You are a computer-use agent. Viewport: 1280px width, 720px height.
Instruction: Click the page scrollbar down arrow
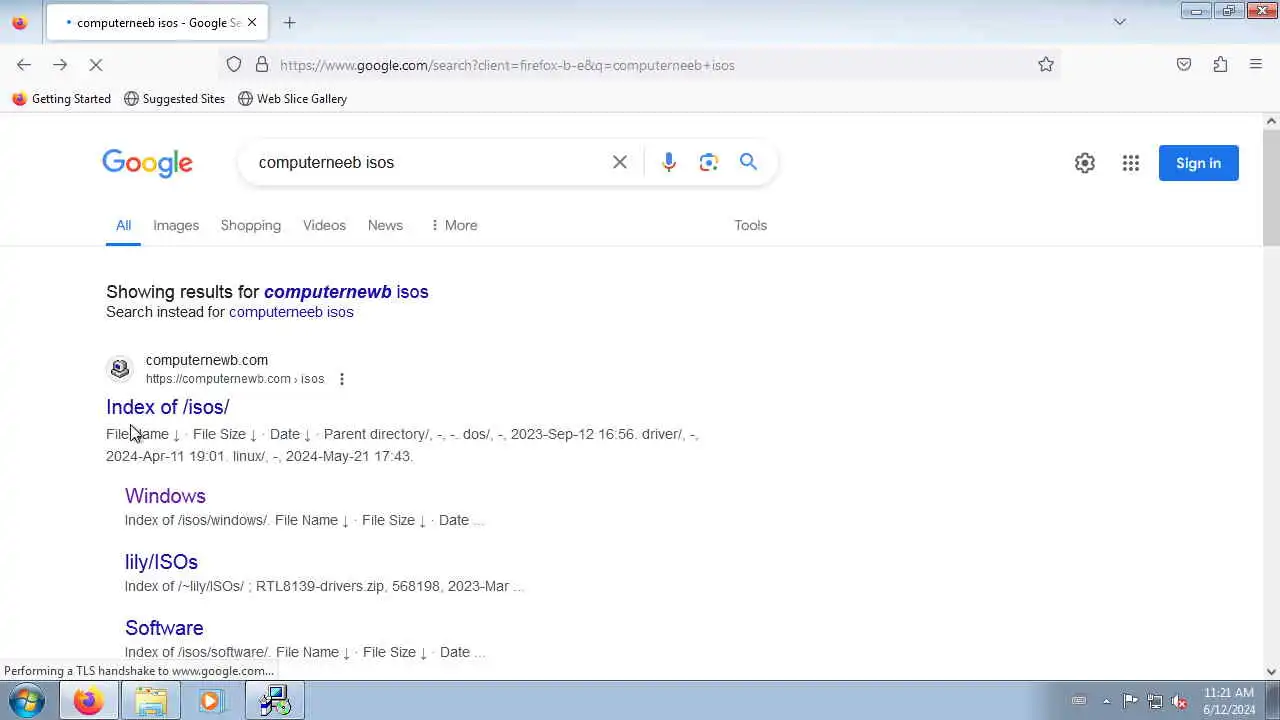click(1271, 672)
